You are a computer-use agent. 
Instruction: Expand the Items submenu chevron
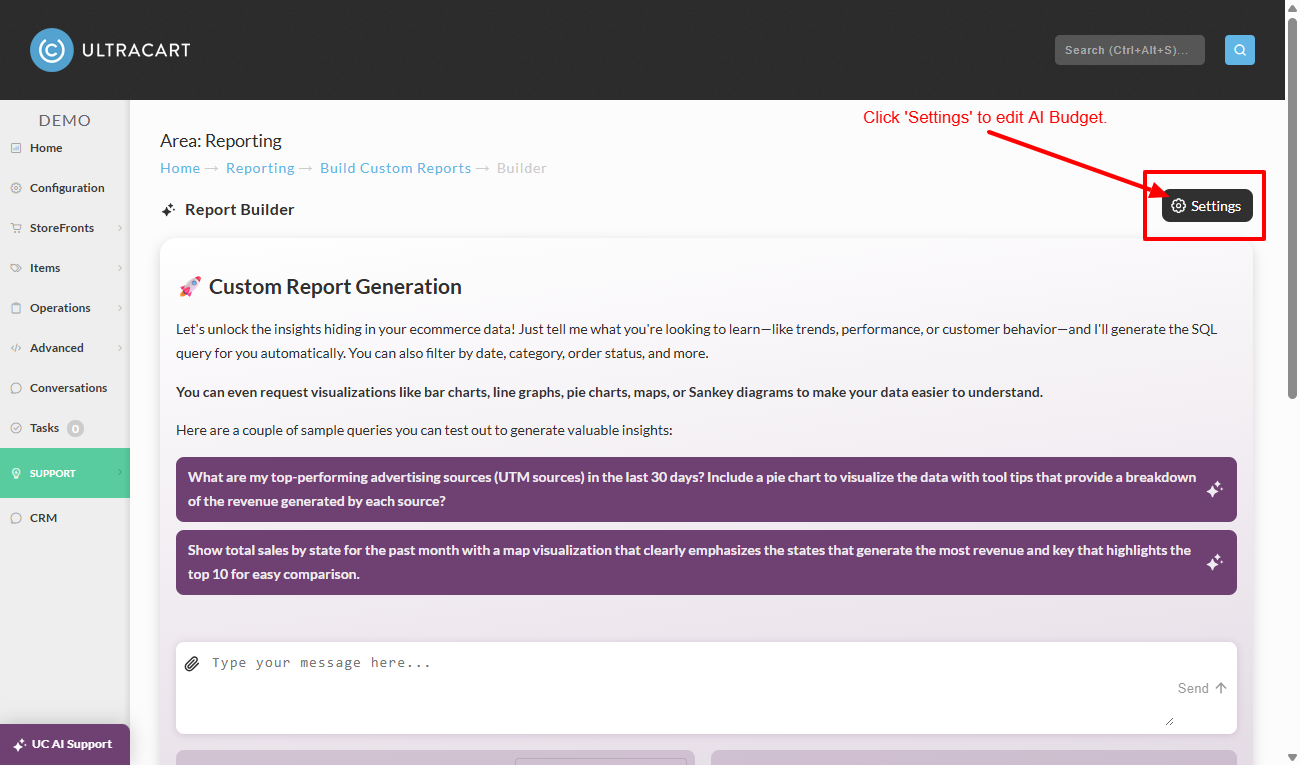point(120,268)
